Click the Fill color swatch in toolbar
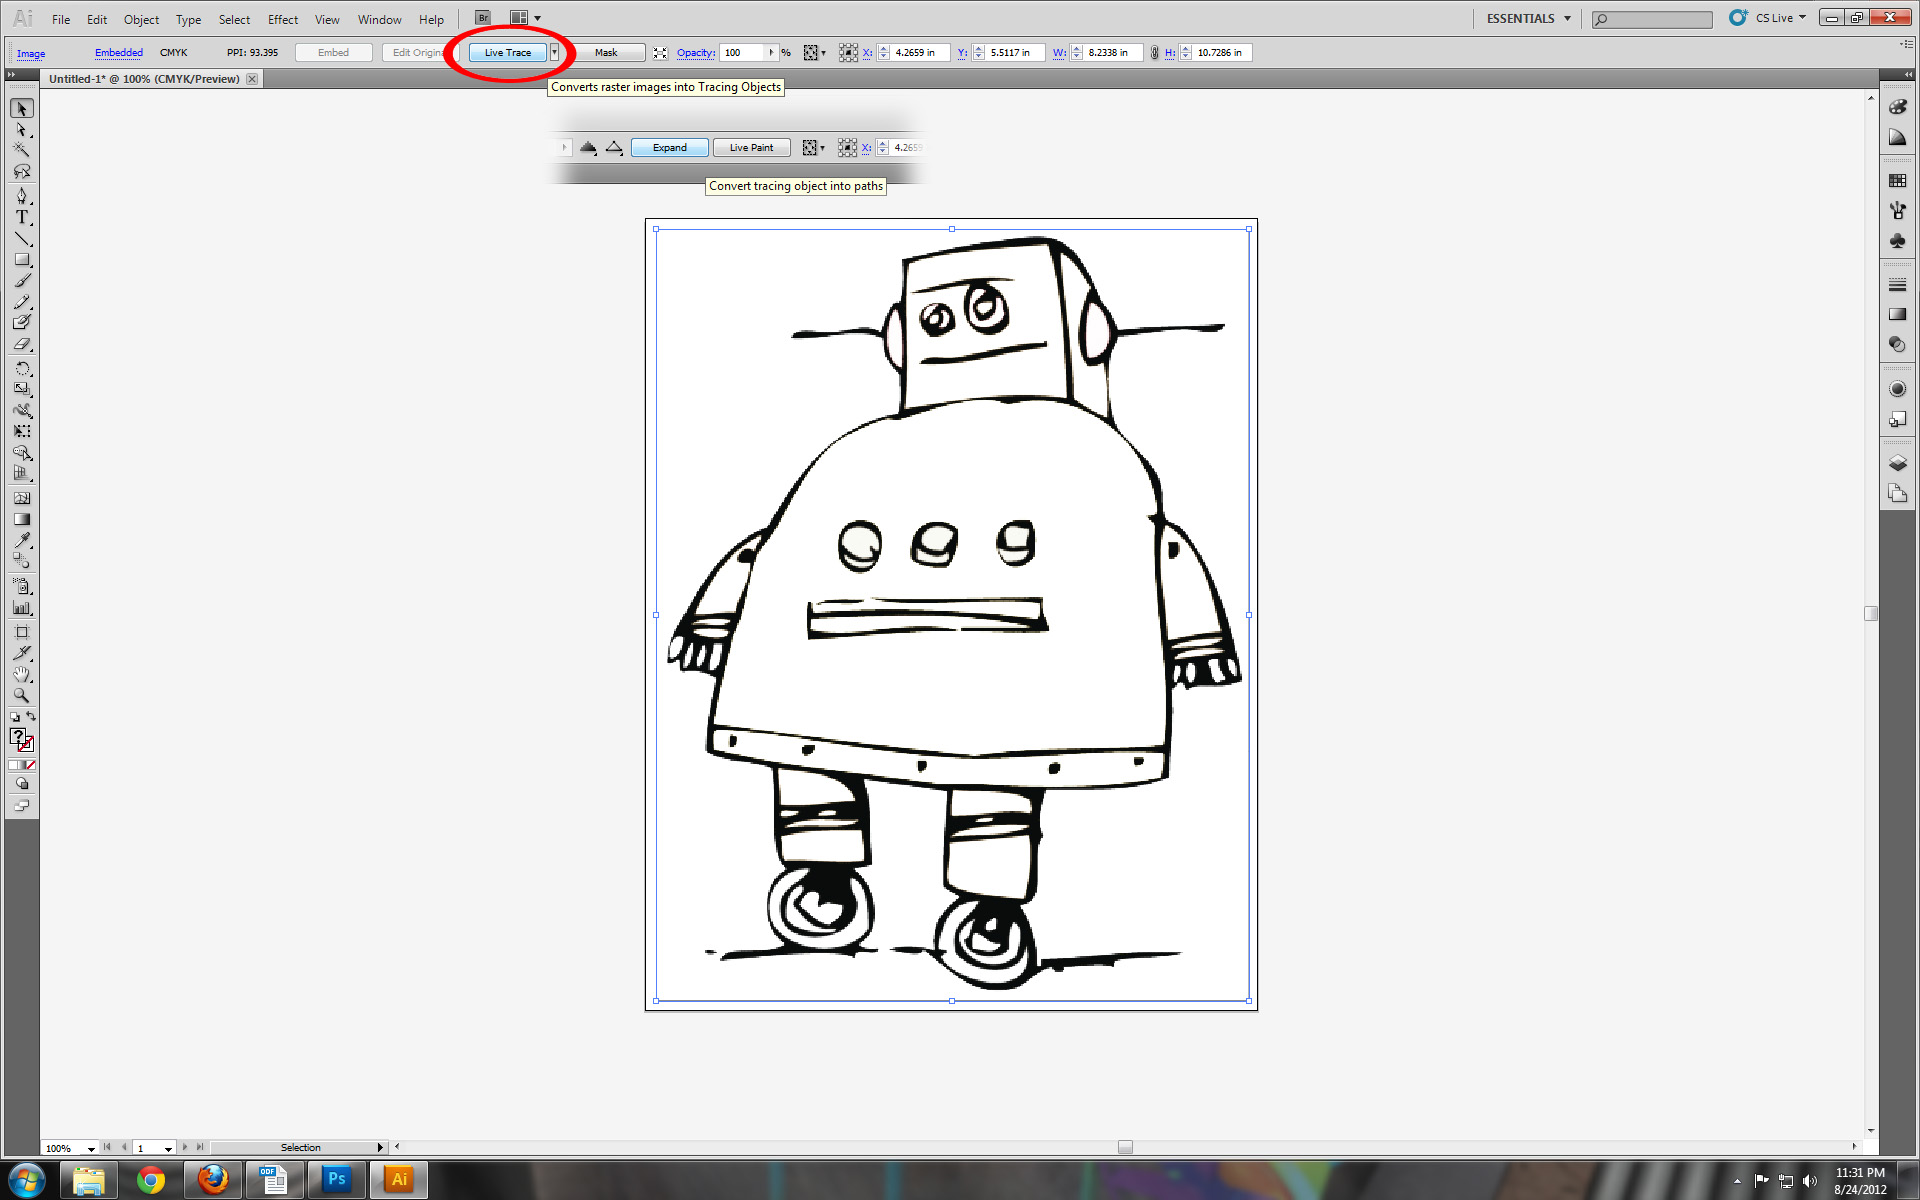 [18, 737]
